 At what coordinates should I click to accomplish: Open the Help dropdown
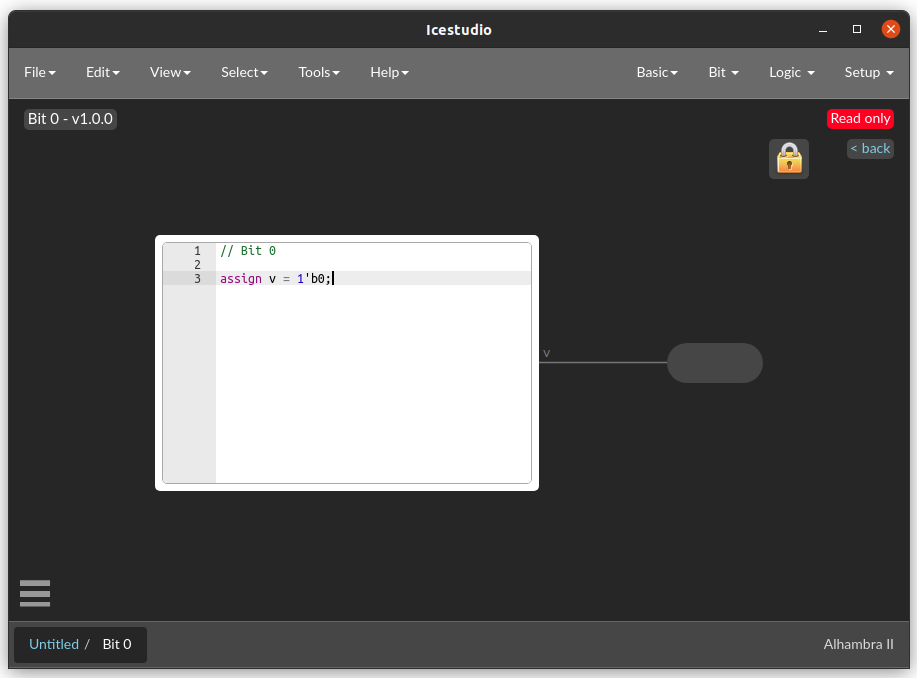(x=388, y=72)
